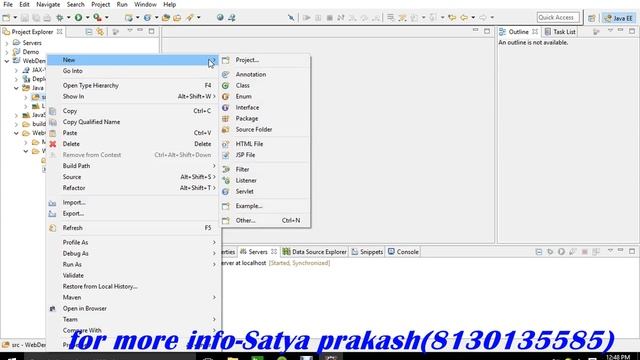Viewport: 640px width, 360px height.
Task: Click the Class icon in New submenu
Action: click(225, 86)
